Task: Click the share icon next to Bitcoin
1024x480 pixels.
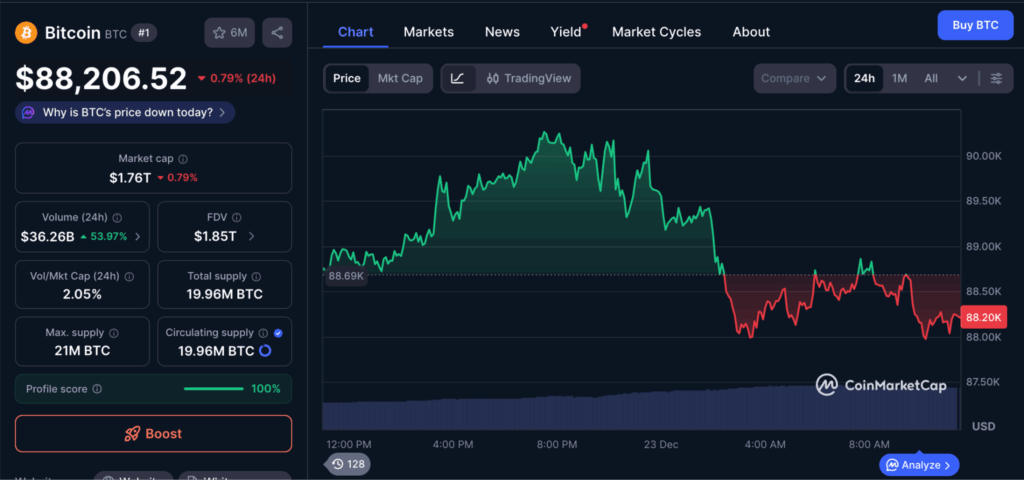Action: pos(277,33)
